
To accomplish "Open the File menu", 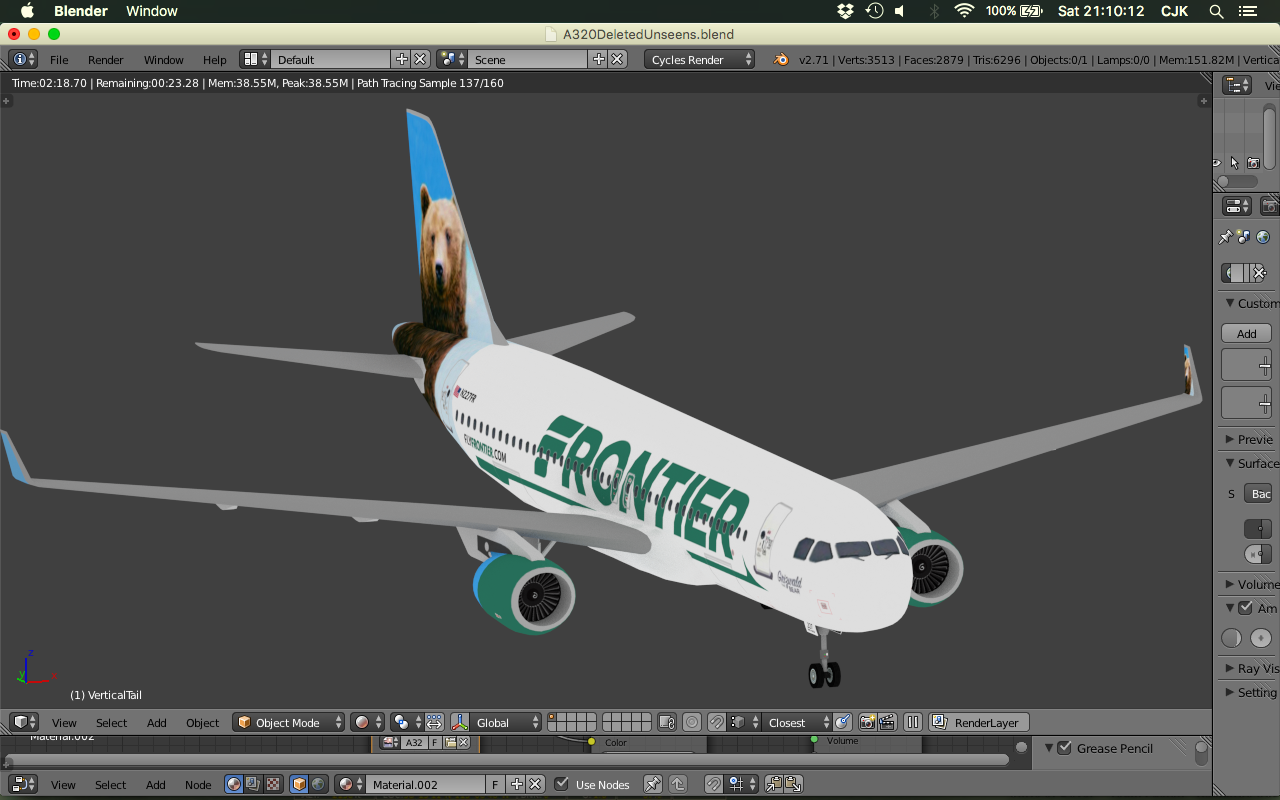I will pos(59,60).
